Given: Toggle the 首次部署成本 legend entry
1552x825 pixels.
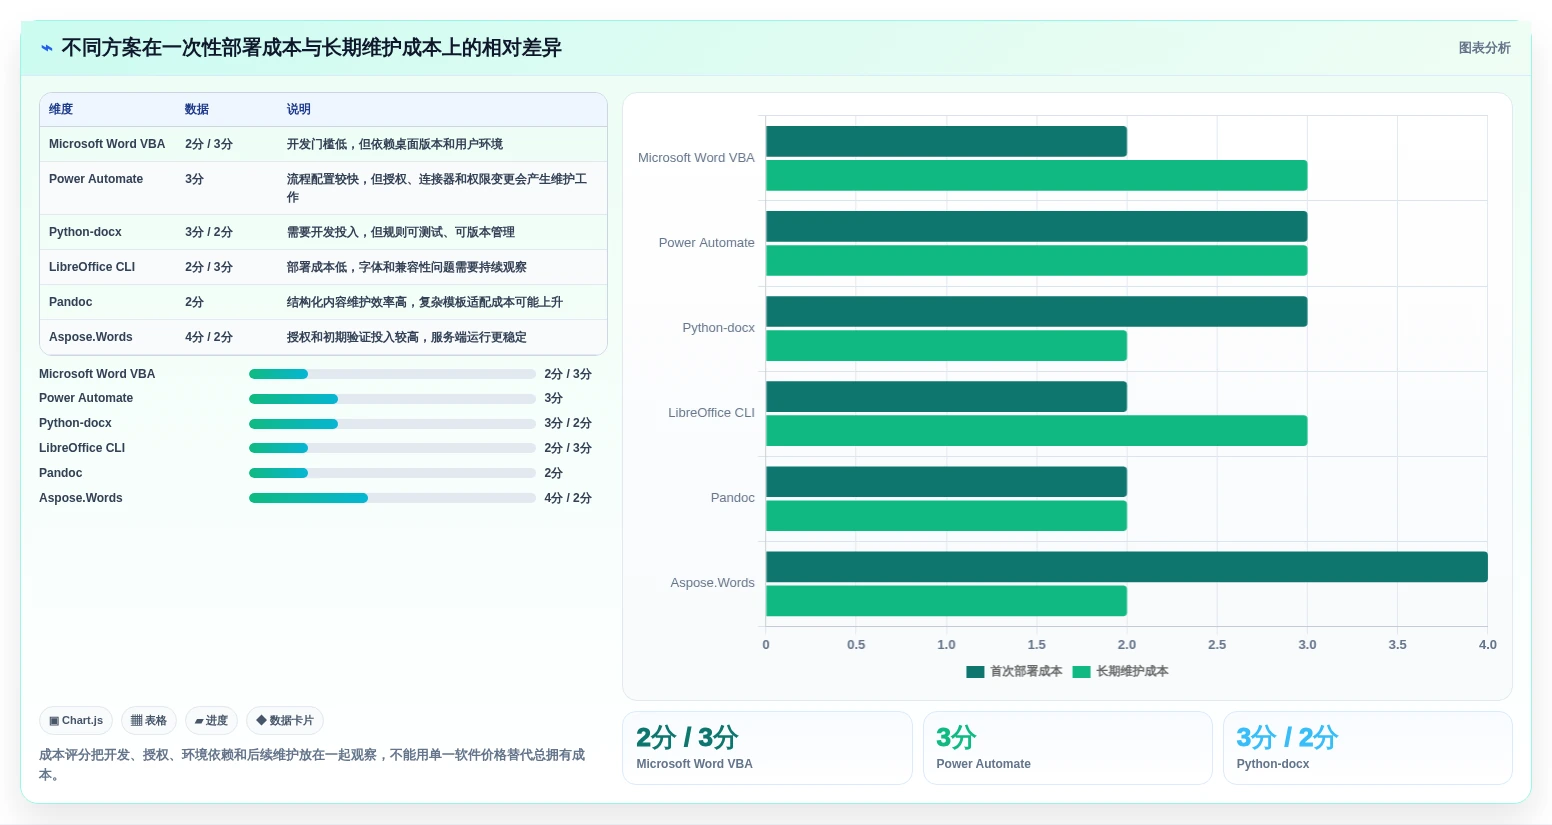Looking at the screenshot, I should [x=1014, y=671].
